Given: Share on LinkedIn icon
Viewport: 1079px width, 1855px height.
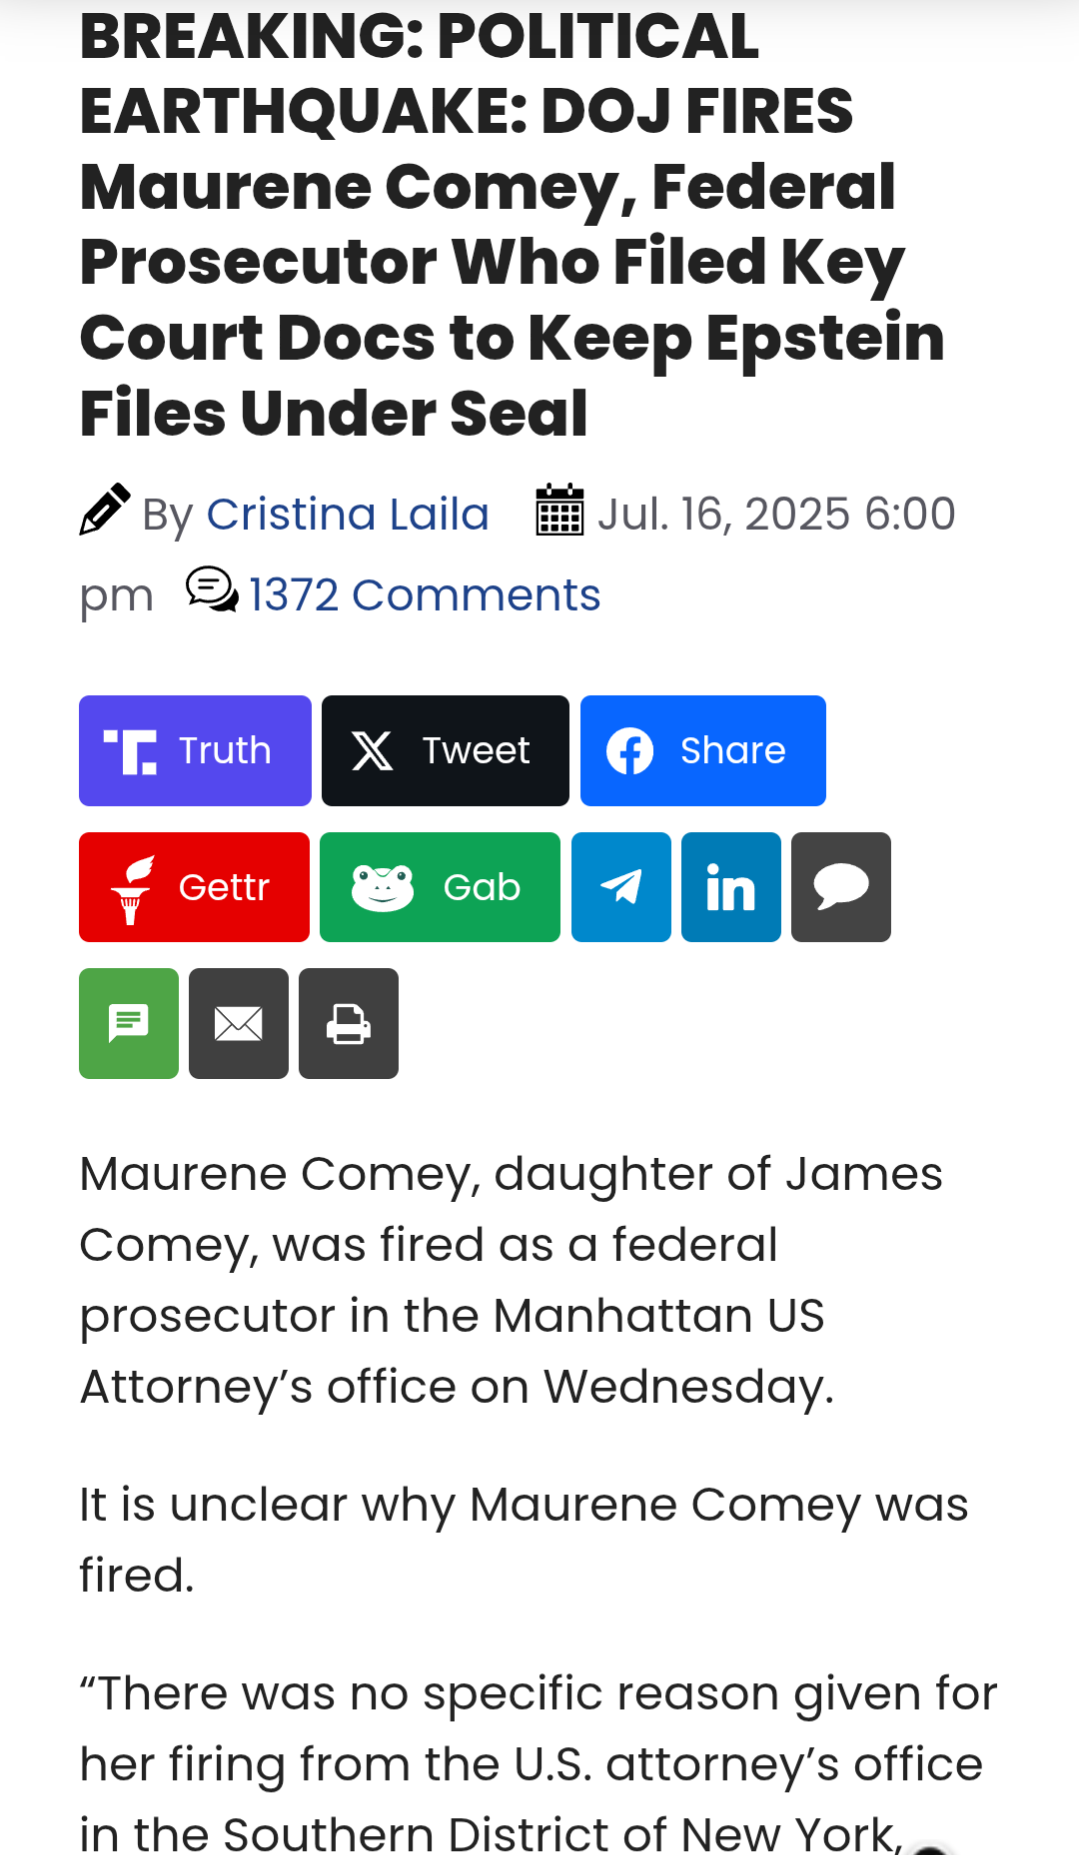Looking at the screenshot, I should (x=731, y=887).
